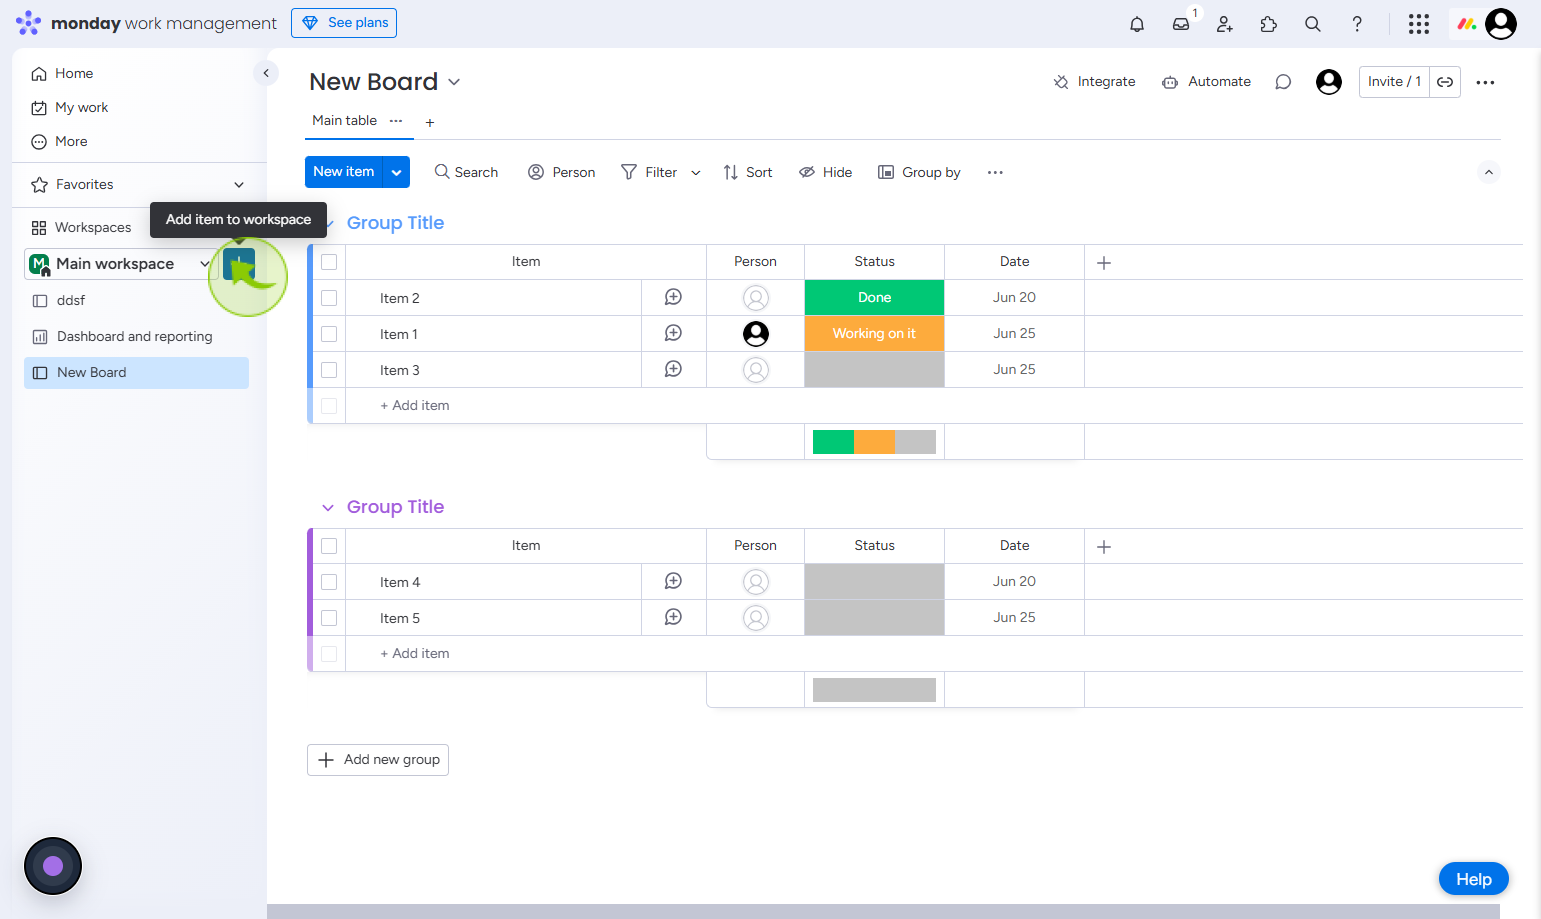This screenshot has height=919, width=1541.
Task: Click the search everything magnifier icon
Action: (x=1313, y=24)
